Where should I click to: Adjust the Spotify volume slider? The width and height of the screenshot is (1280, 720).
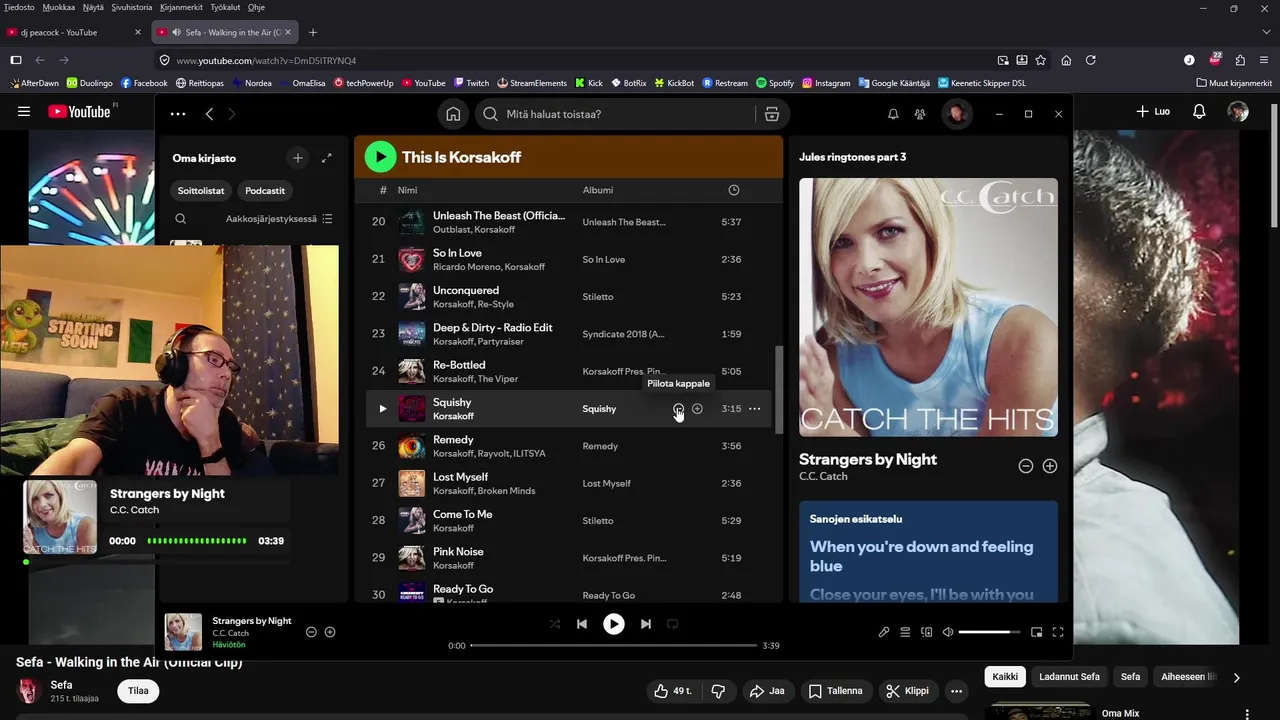point(990,632)
